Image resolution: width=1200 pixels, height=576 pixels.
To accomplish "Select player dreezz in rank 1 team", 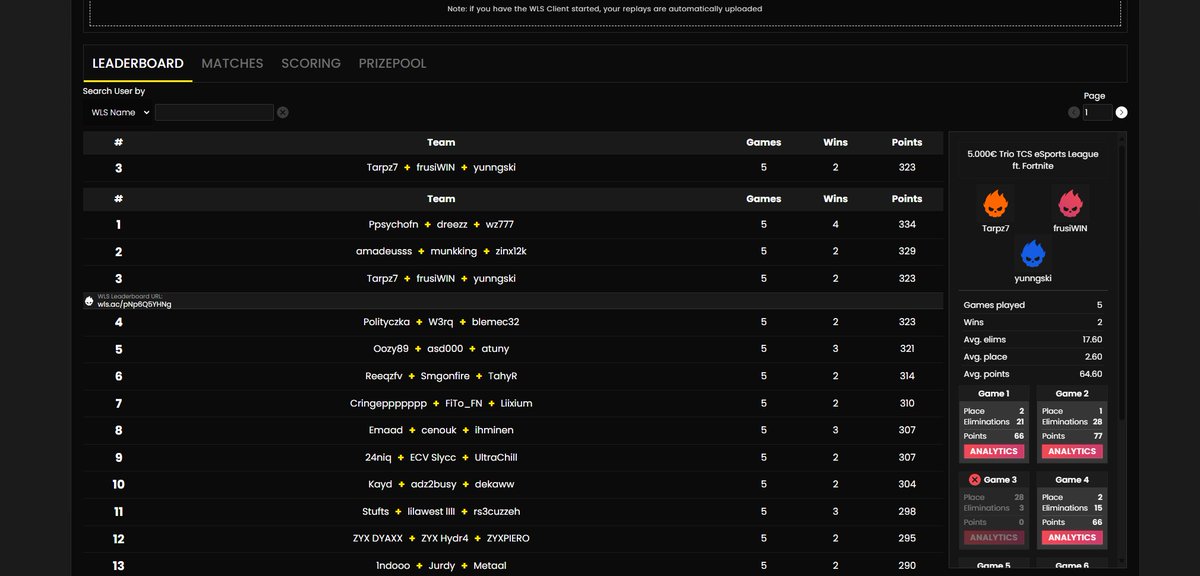I will pyautogui.click(x=452, y=224).
